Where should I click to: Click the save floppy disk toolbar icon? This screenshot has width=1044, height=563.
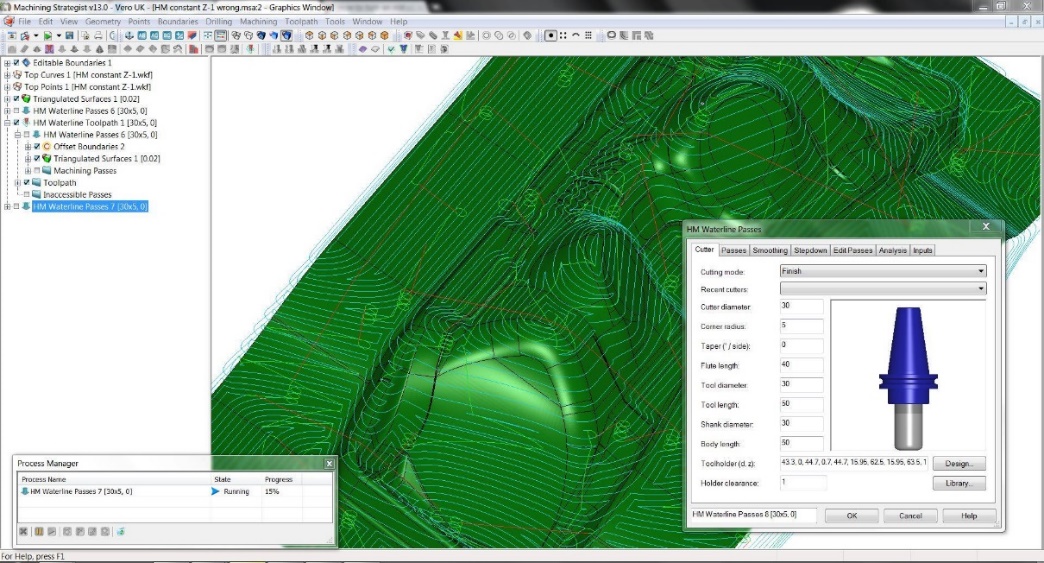pyautogui.click(x=69, y=35)
